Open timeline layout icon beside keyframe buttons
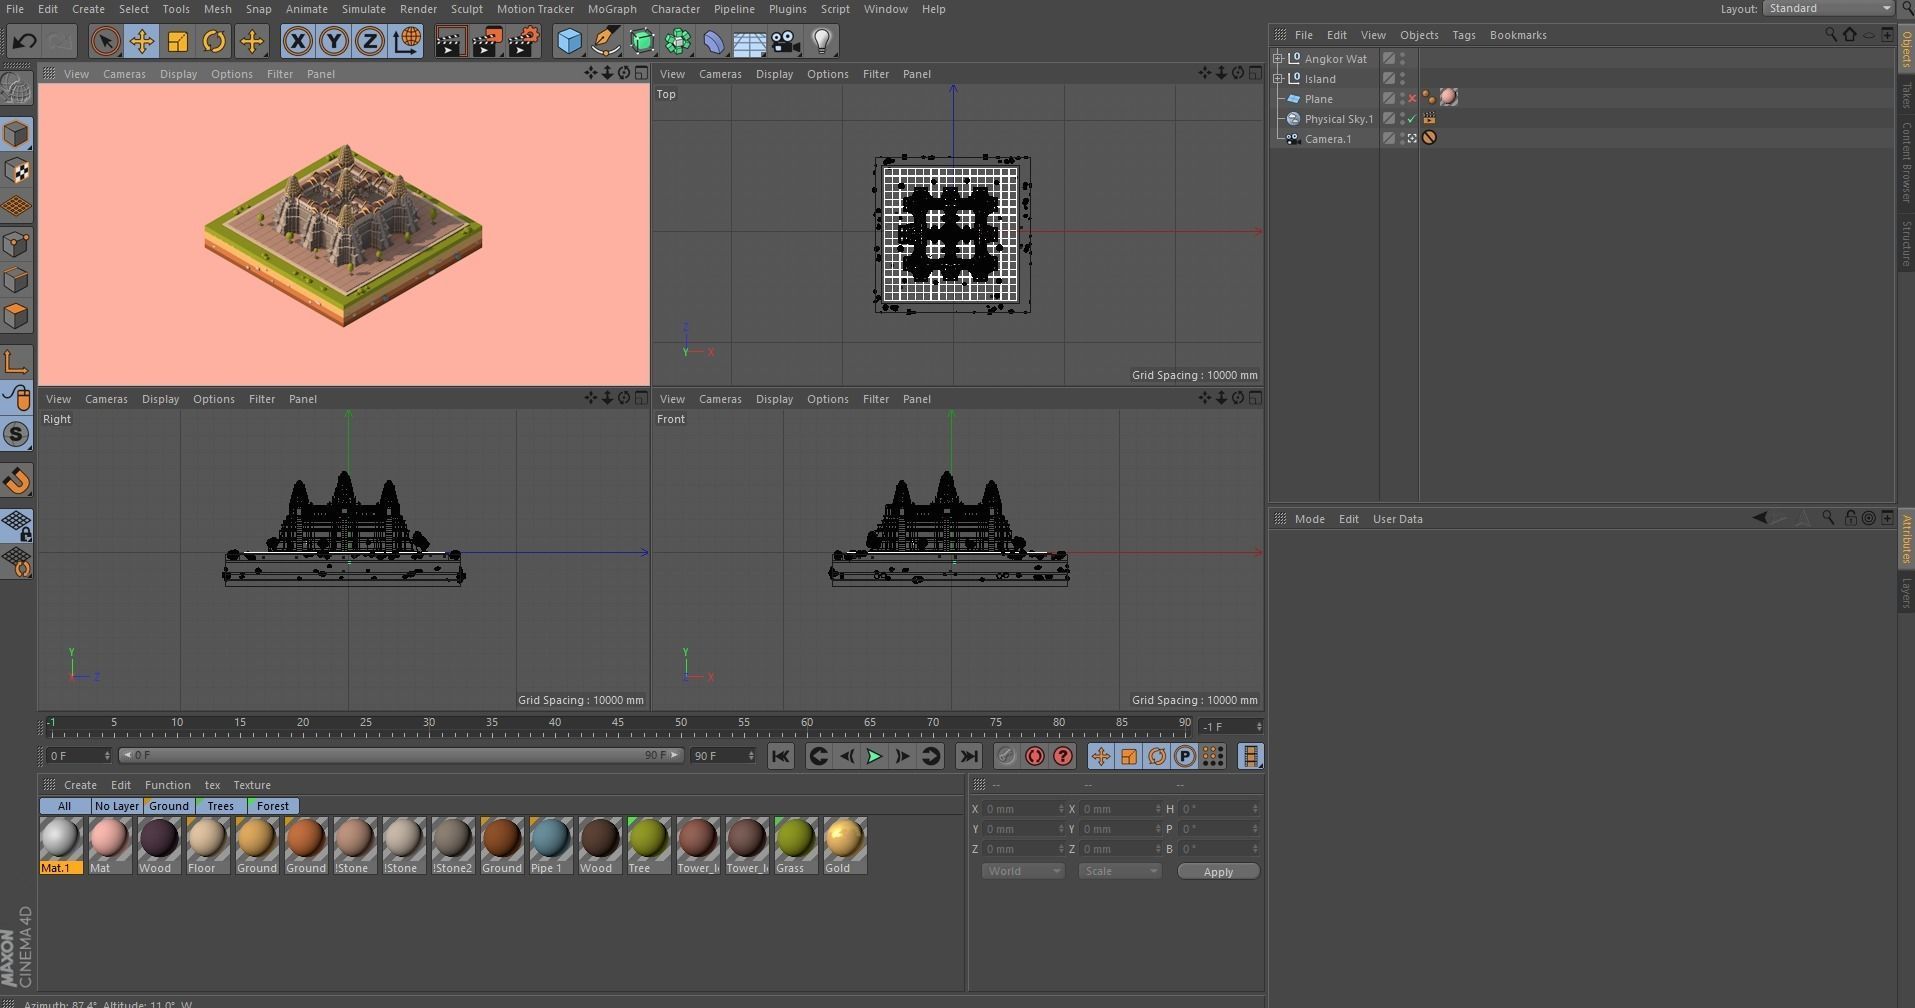Image resolution: width=1915 pixels, height=1008 pixels. (1250, 756)
